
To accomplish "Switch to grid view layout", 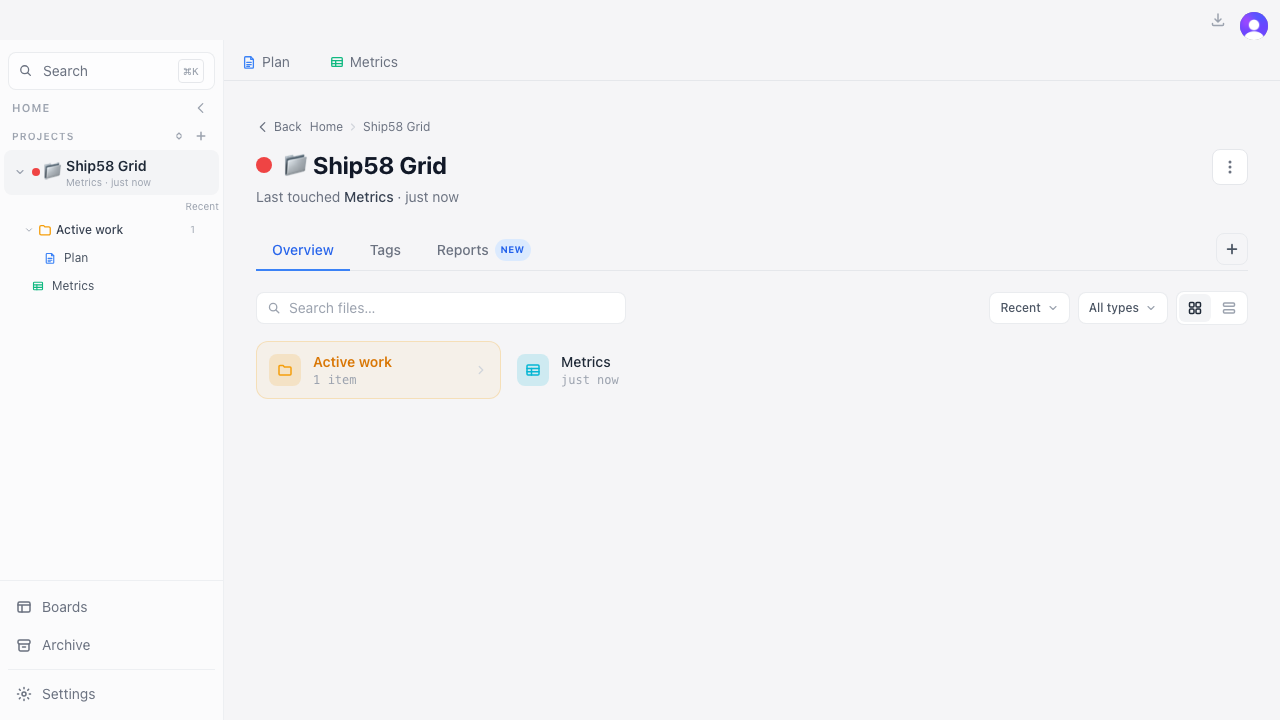I will 1195,308.
